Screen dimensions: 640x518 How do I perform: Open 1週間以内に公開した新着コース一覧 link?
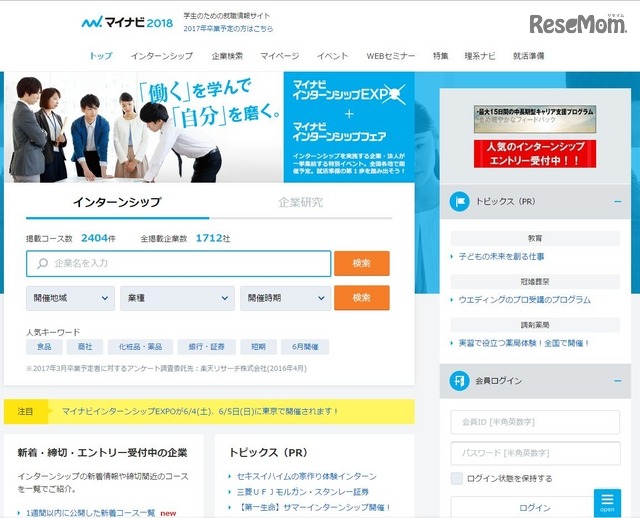pos(91,513)
